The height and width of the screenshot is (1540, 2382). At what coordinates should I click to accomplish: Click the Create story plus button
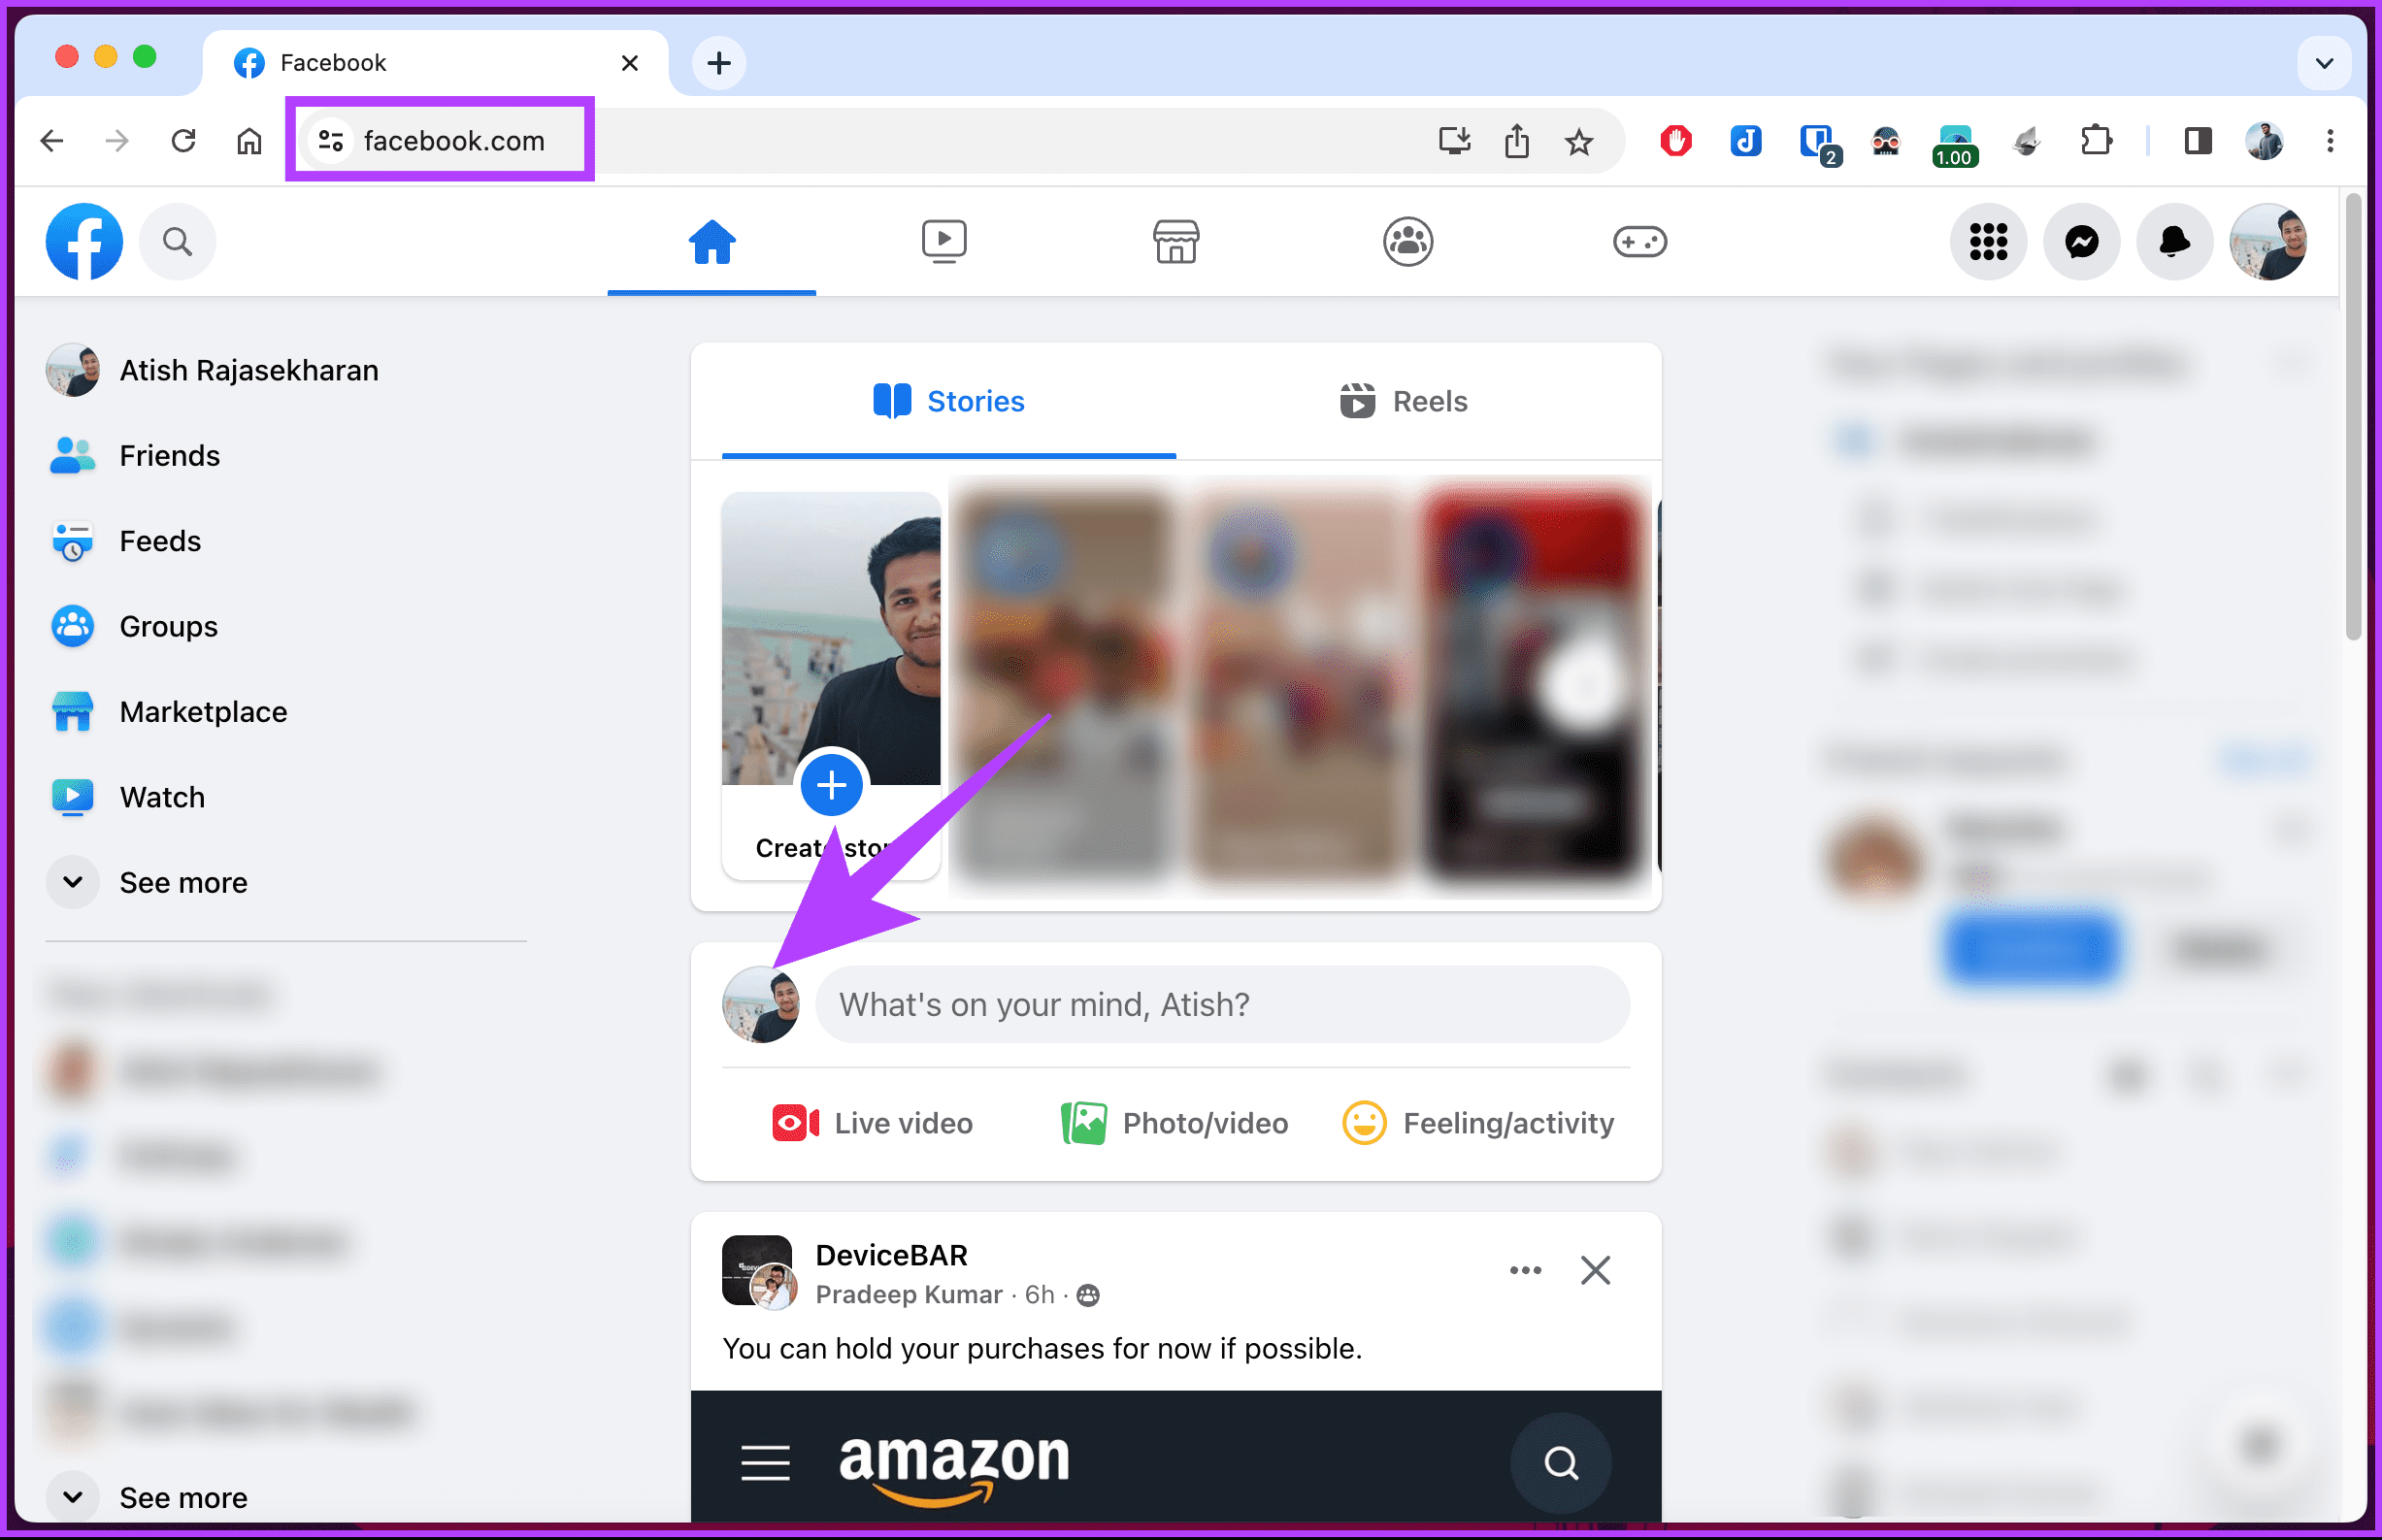coord(831,785)
